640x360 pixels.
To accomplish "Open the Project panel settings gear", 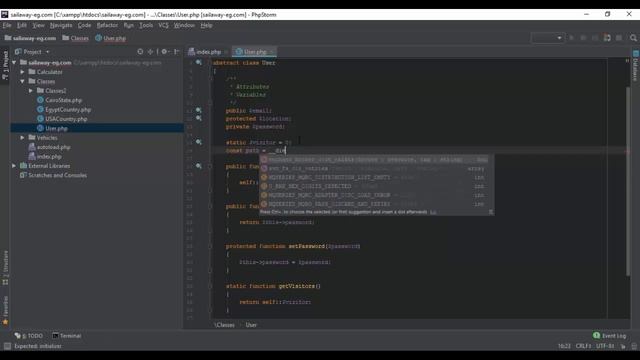I will point(164,52).
